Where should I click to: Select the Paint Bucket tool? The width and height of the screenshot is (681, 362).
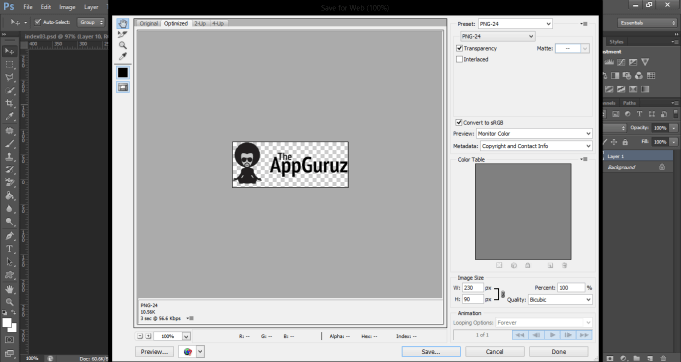pyautogui.click(x=9, y=196)
